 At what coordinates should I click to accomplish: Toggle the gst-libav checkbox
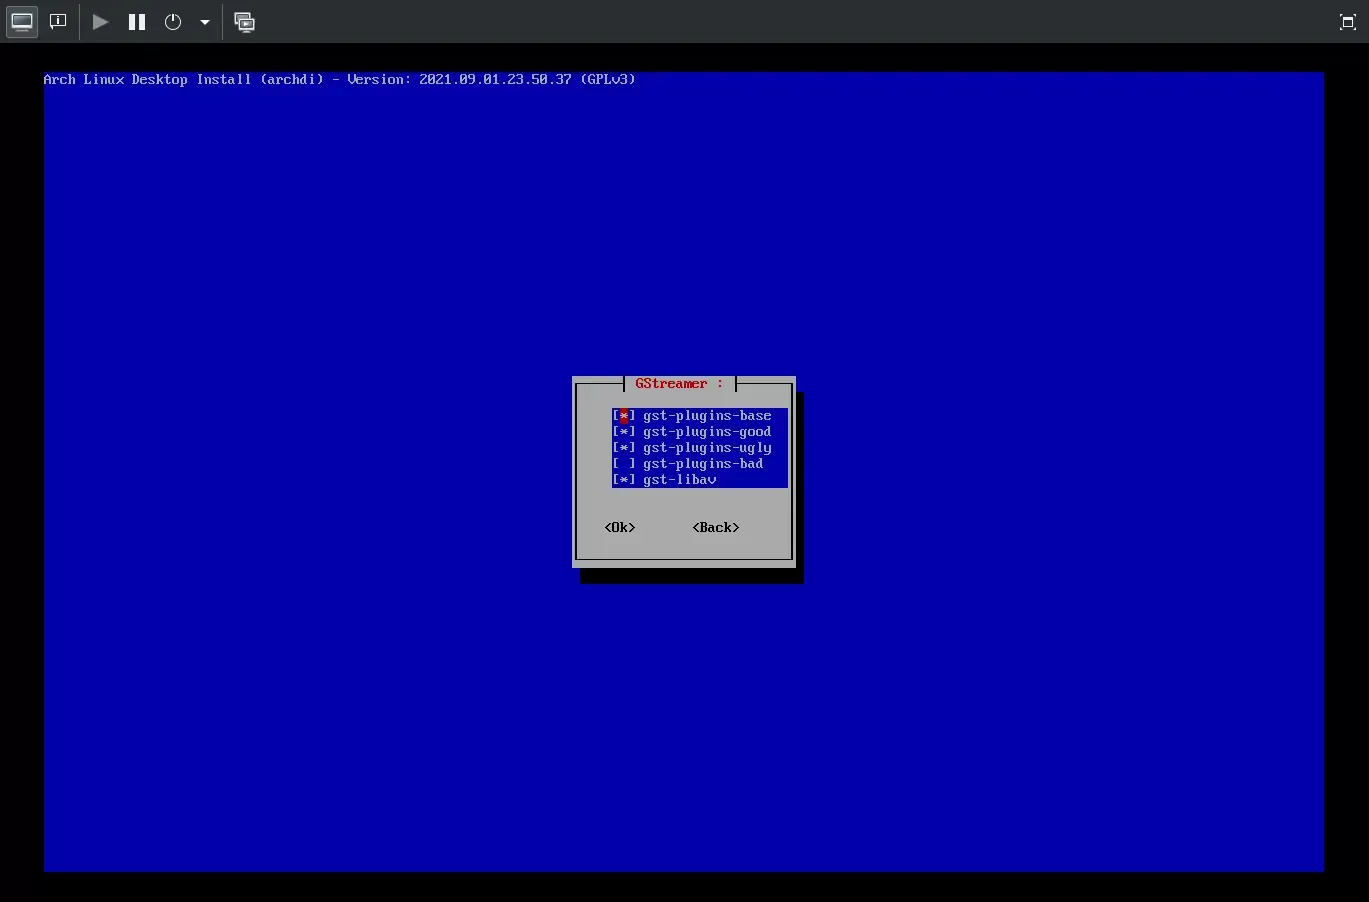pos(624,480)
